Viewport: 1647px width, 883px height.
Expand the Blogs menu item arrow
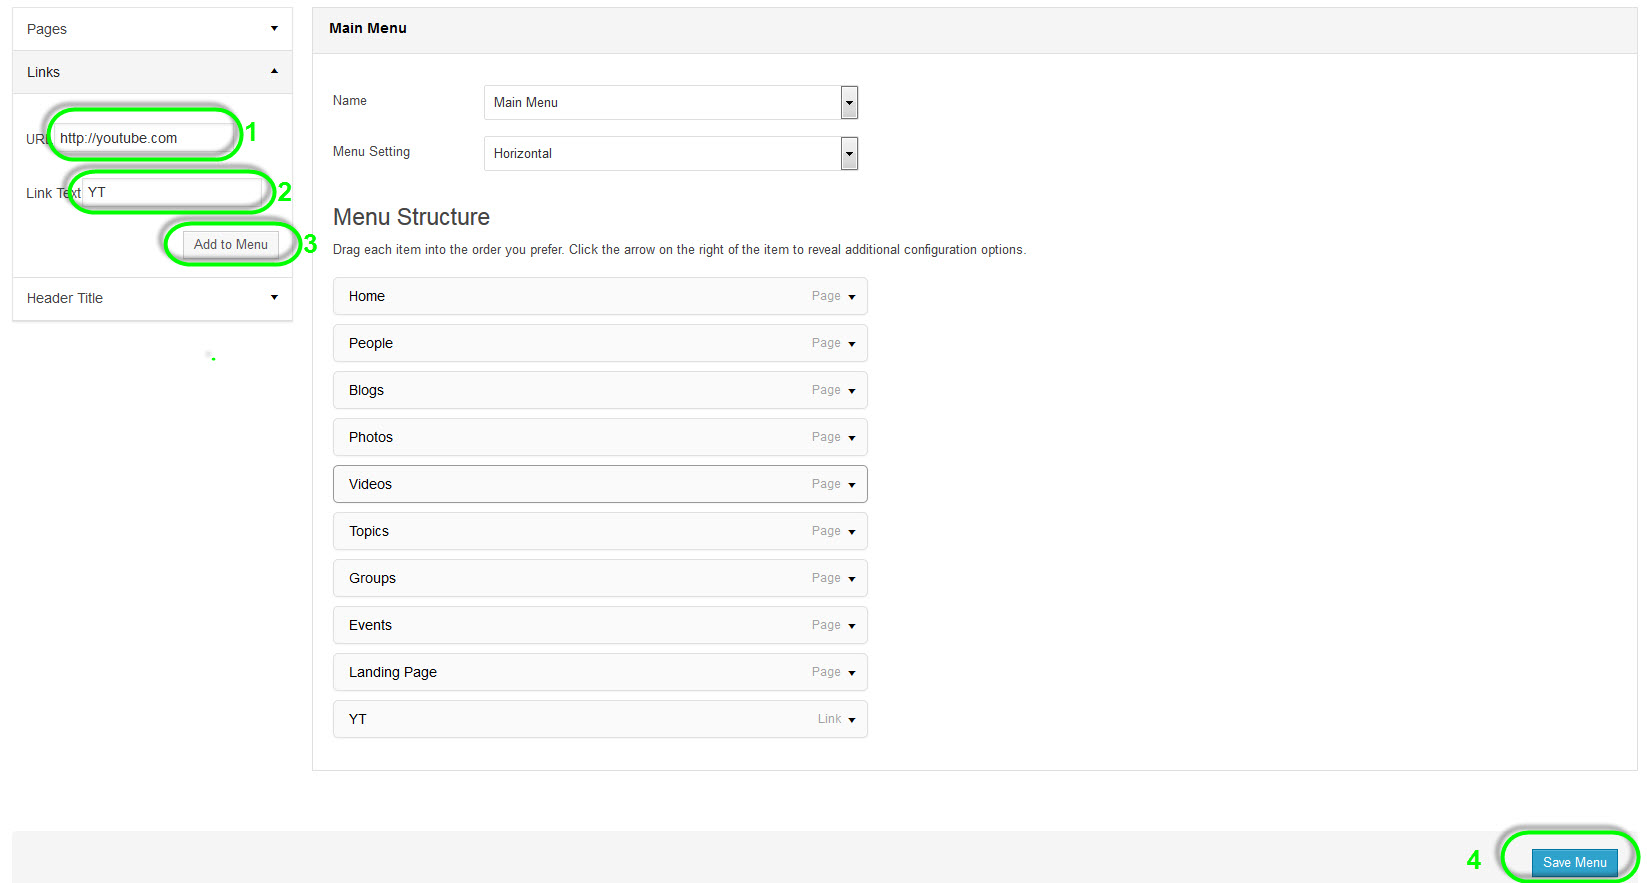pyautogui.click(x=852, y=391)
